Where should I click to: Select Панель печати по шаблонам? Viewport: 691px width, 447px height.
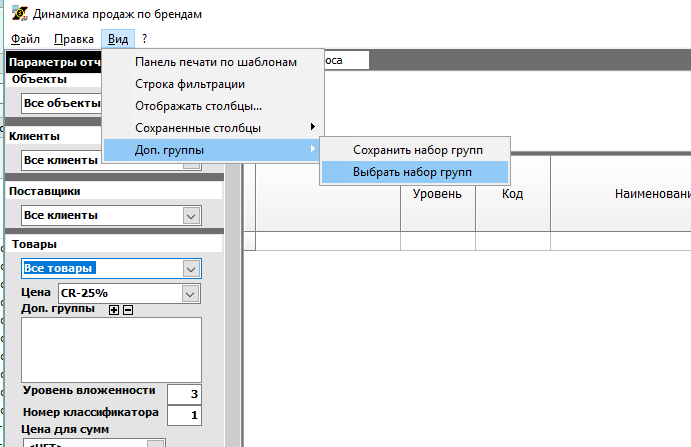(212, 62)
